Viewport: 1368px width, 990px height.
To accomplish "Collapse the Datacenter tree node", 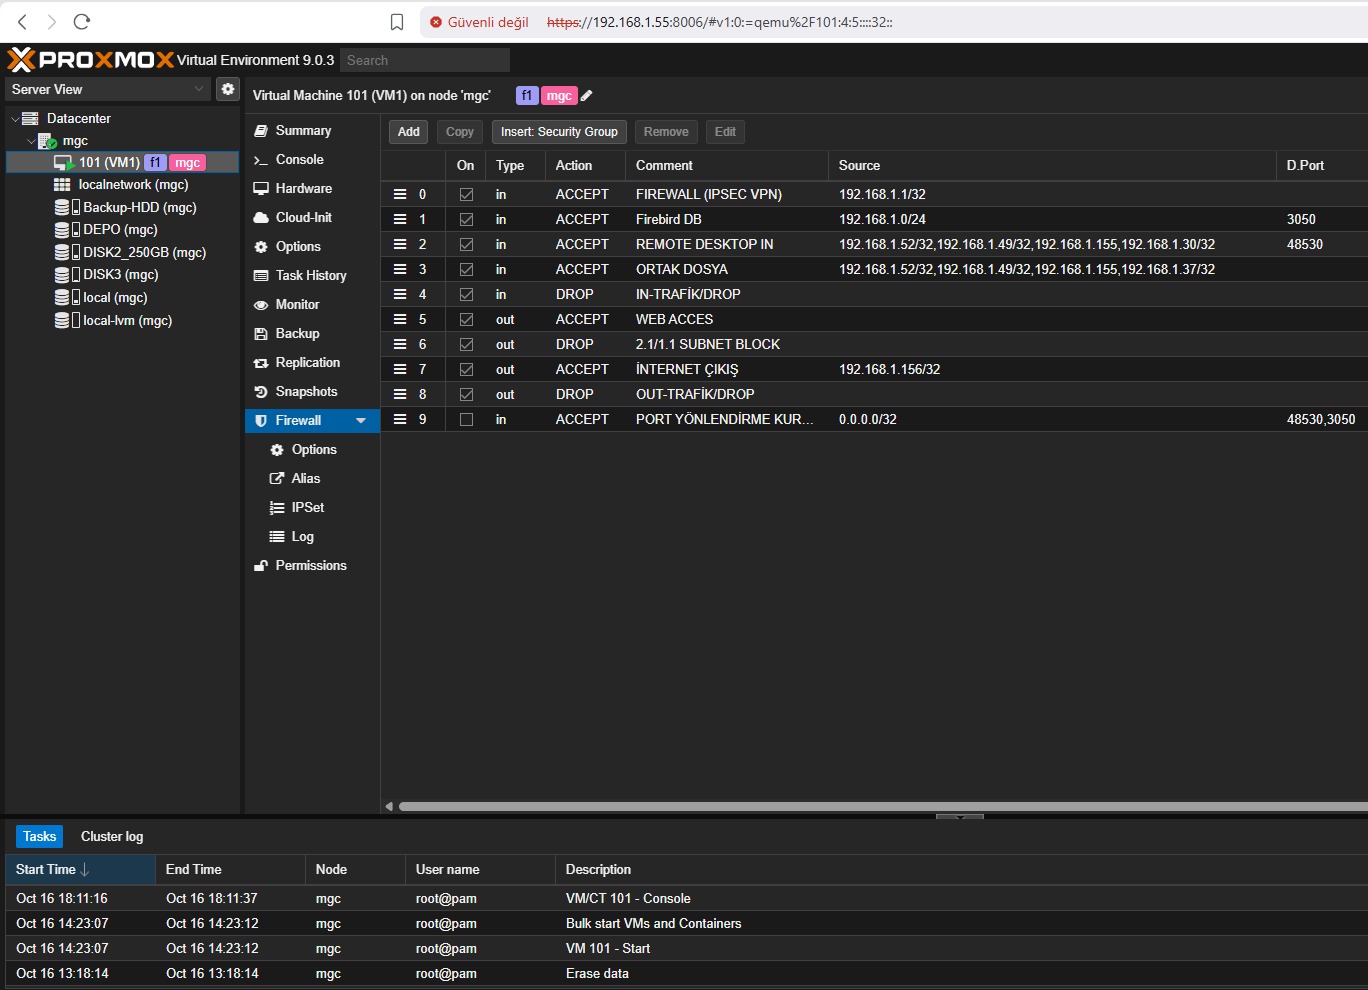I will (x=15, y=119).
